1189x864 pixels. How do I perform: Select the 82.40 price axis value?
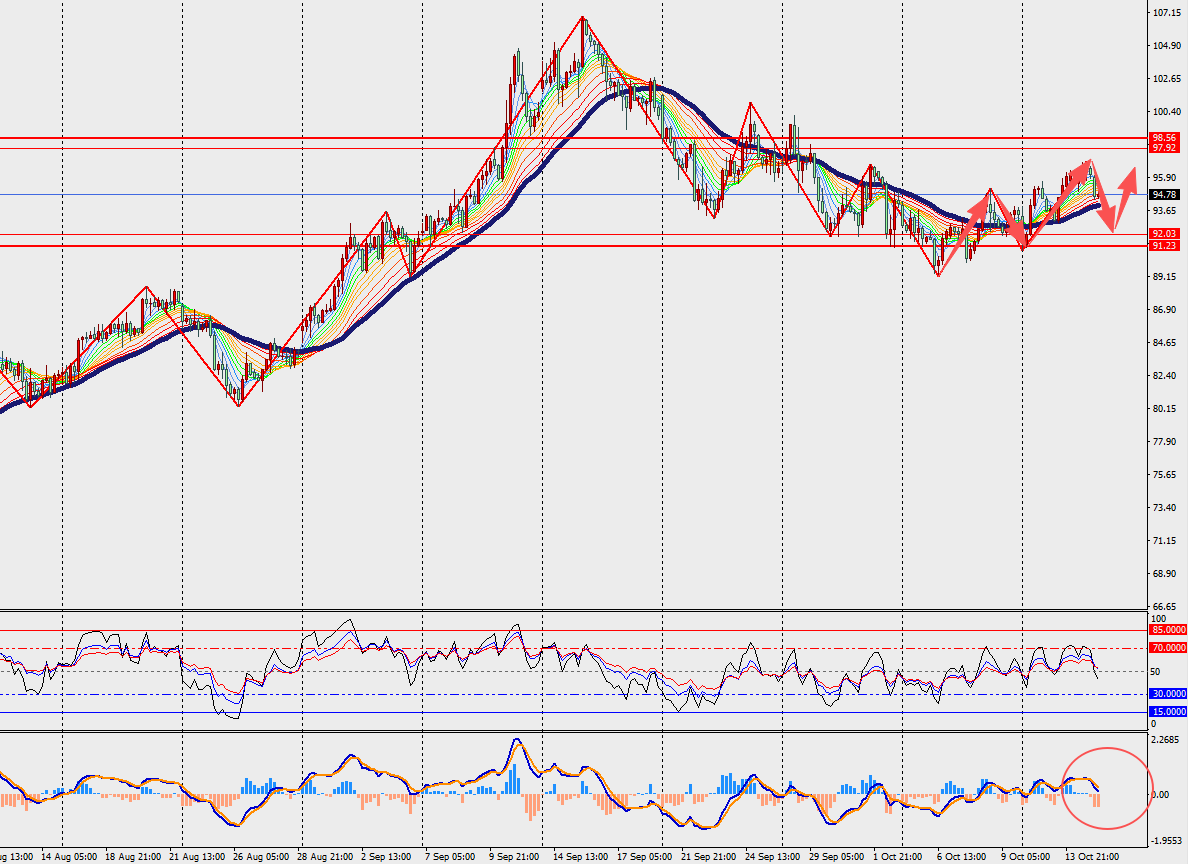coord(1165,375)
